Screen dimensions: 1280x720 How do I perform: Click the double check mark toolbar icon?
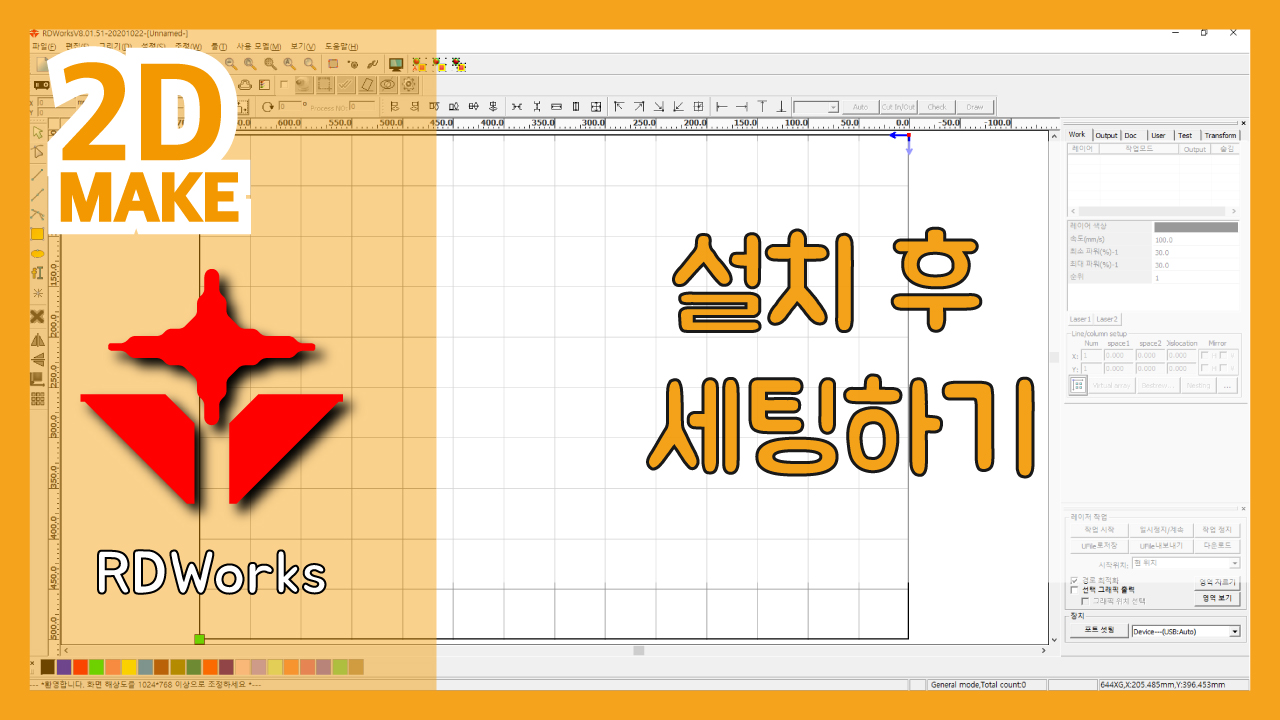click(x=345, y=85)
